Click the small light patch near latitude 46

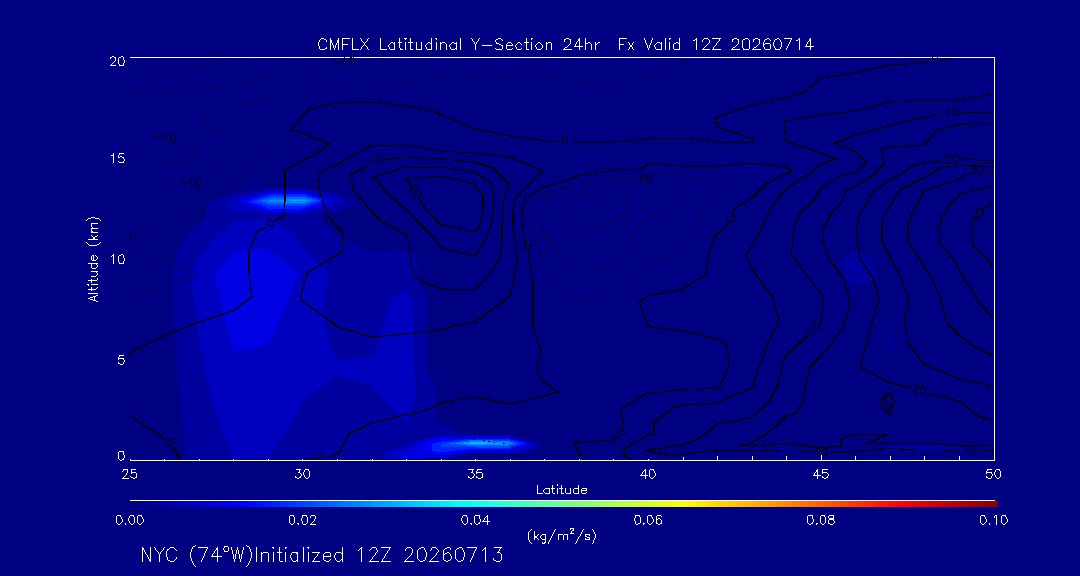[858, 268]
